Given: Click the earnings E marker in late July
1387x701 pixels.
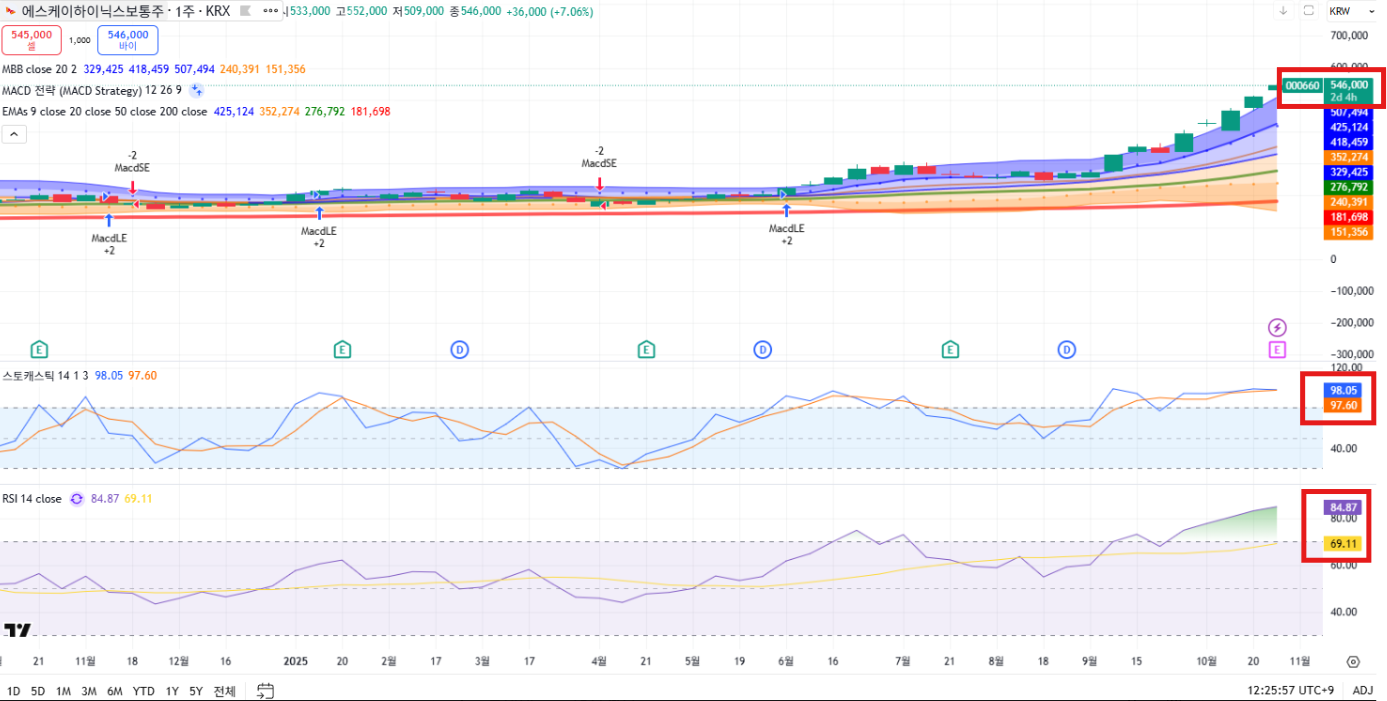Looking at the screenshot, I should click(x=950, y=349).
